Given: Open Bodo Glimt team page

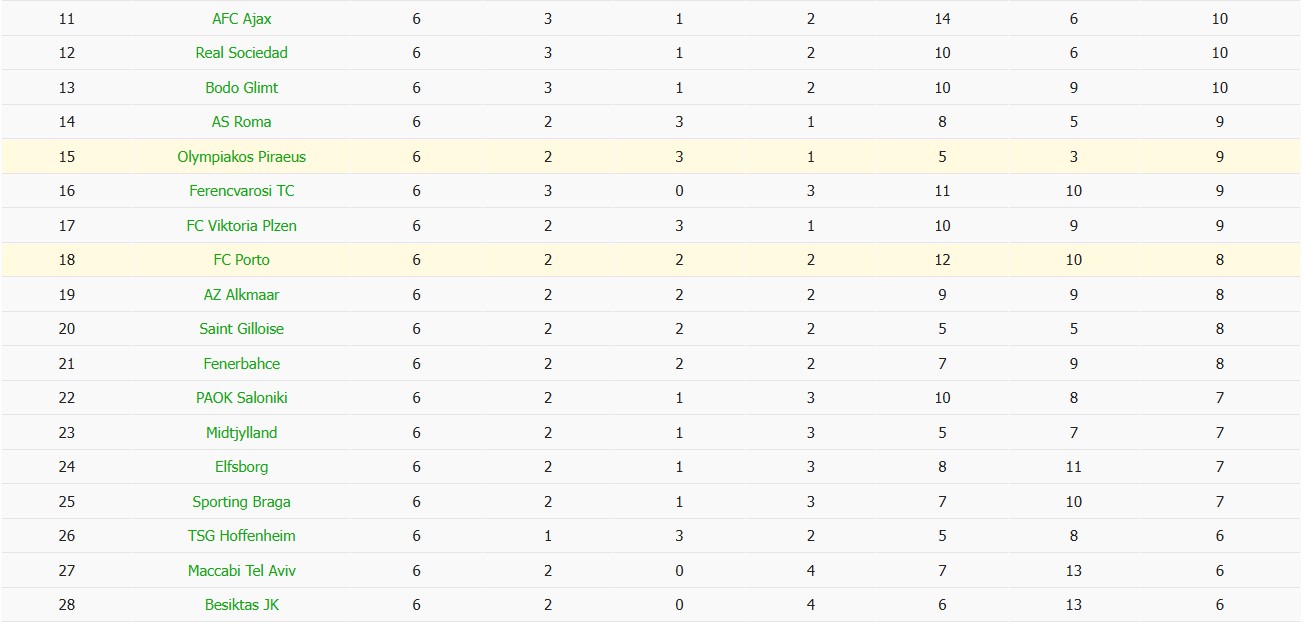Looking at the screenshot, I should click(x=242, y=88).
